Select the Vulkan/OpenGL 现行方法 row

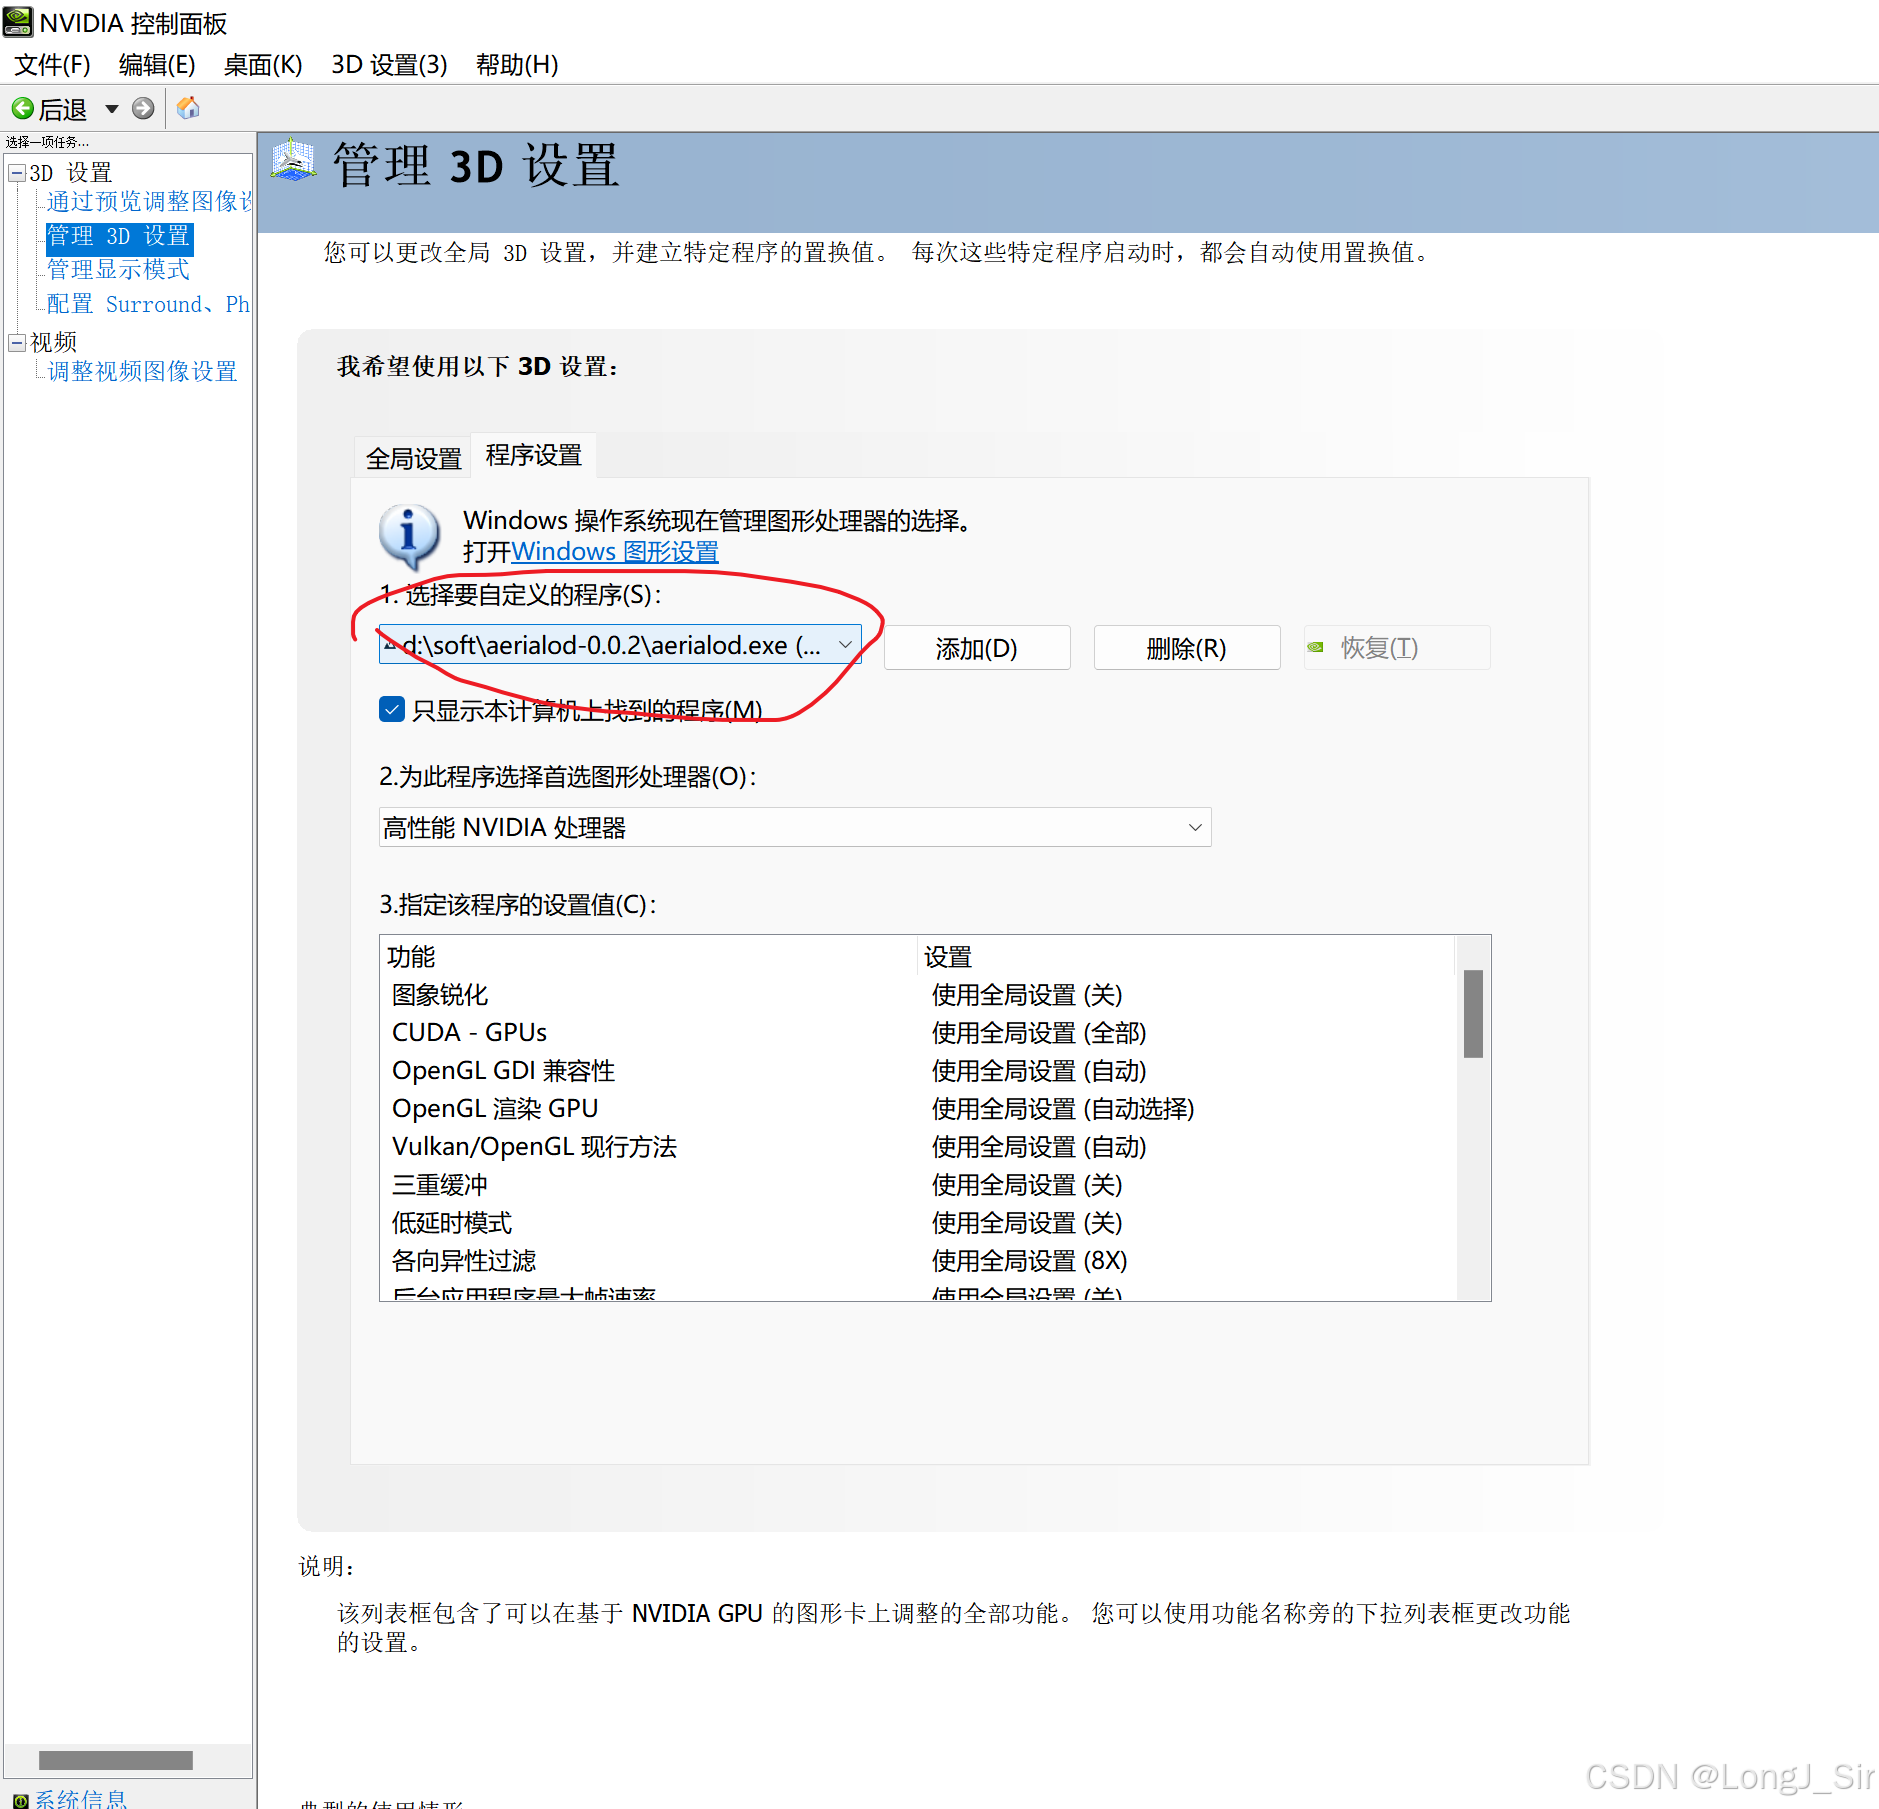918,1147
